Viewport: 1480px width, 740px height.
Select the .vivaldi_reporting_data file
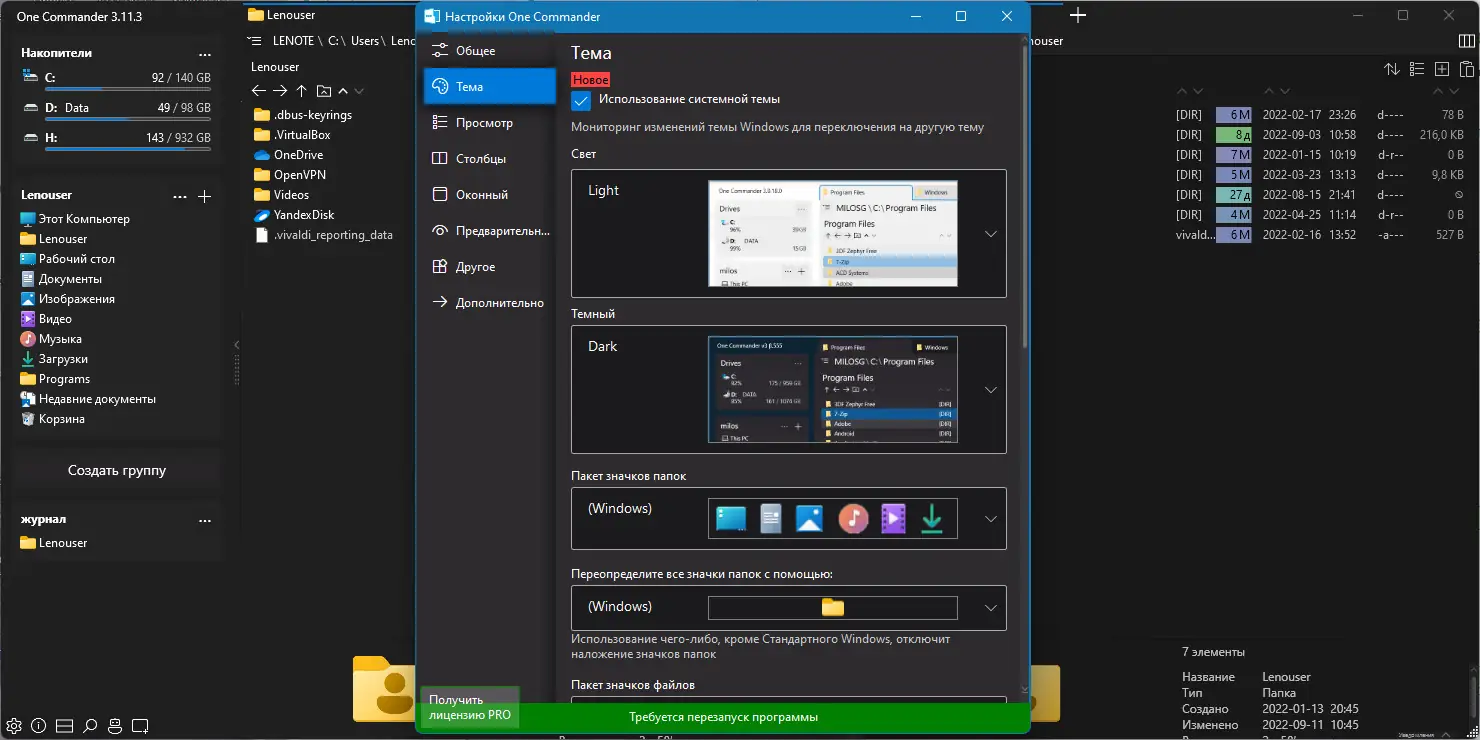[x=323, y=235]
